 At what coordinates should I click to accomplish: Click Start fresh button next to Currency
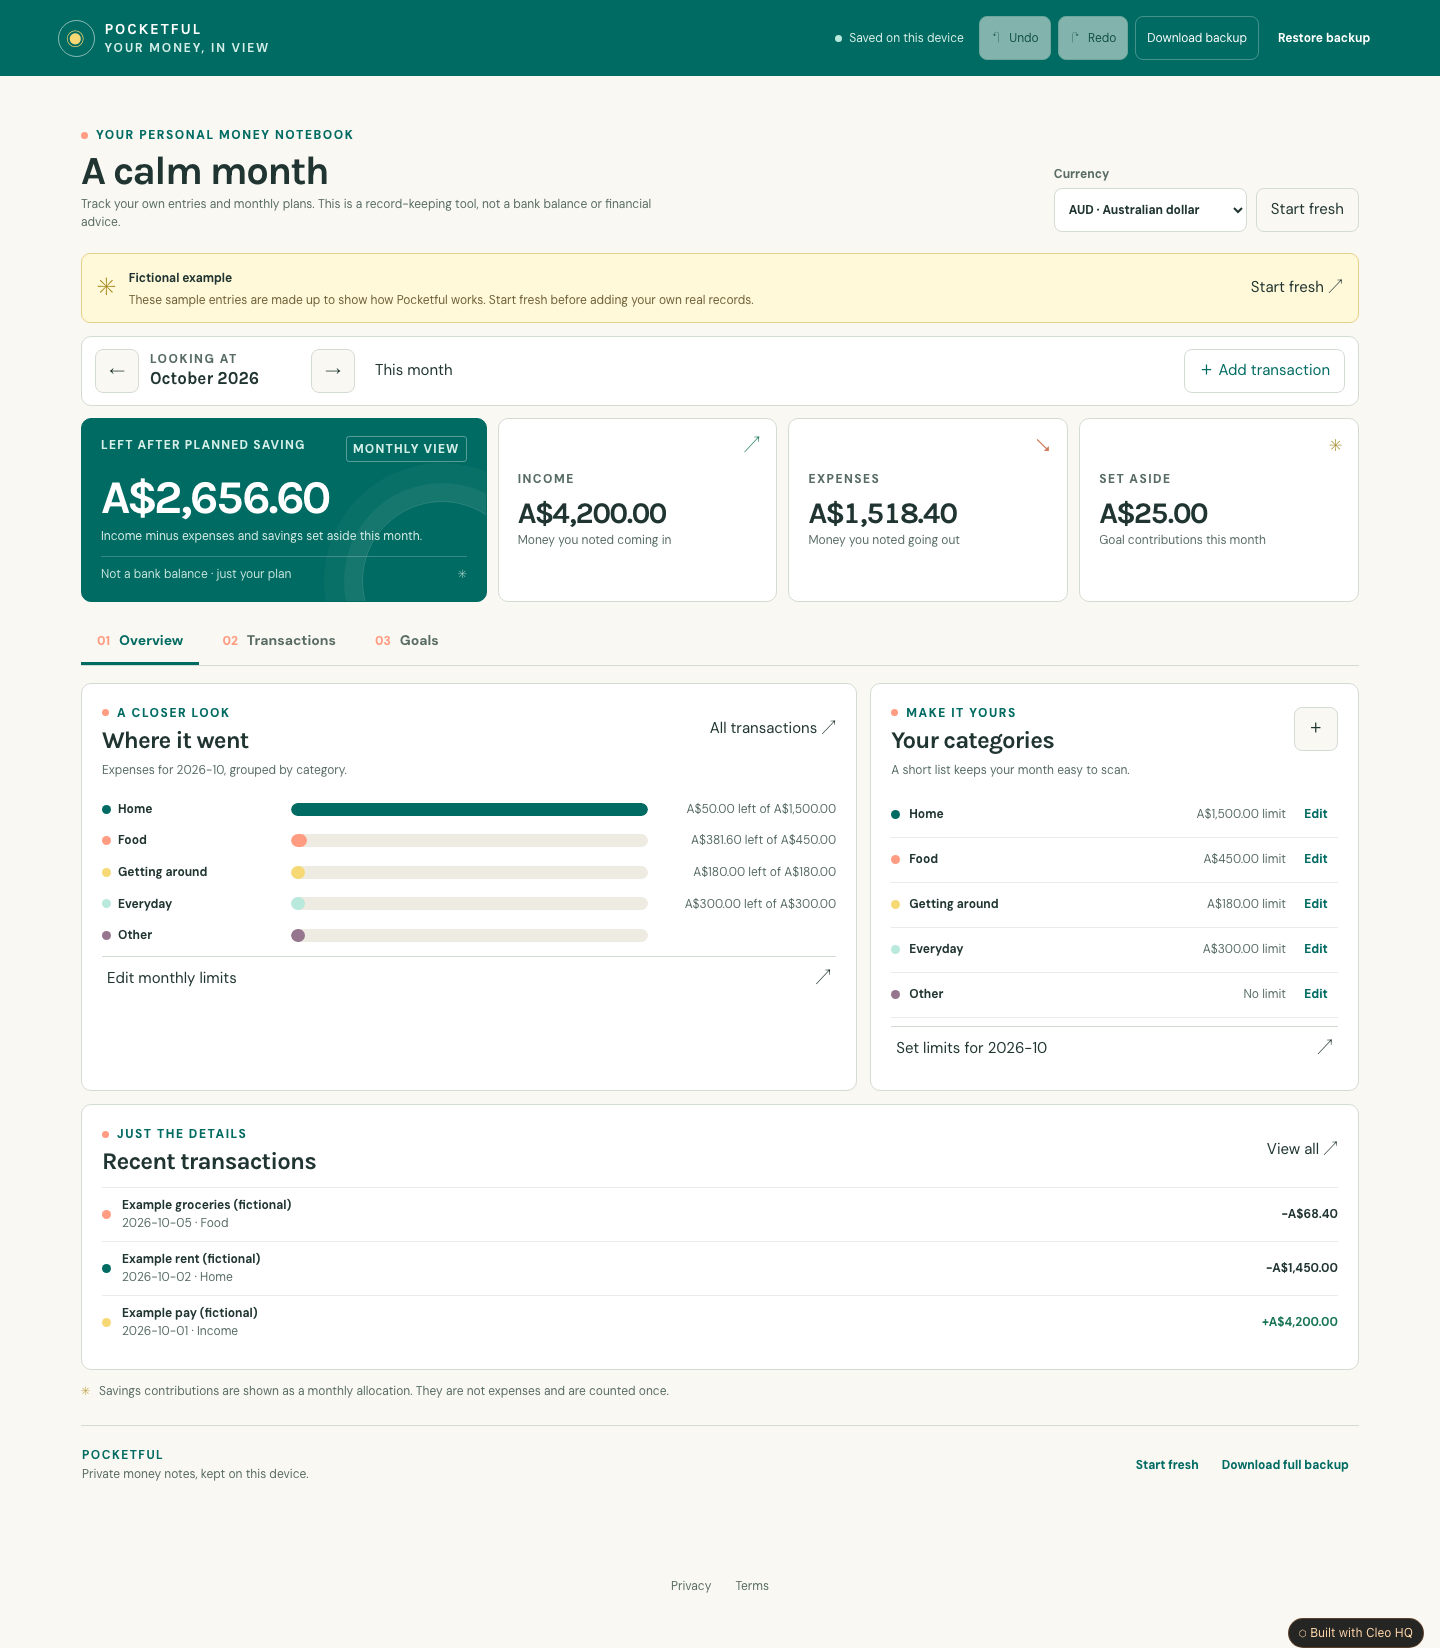click(x=1307, y=210)
